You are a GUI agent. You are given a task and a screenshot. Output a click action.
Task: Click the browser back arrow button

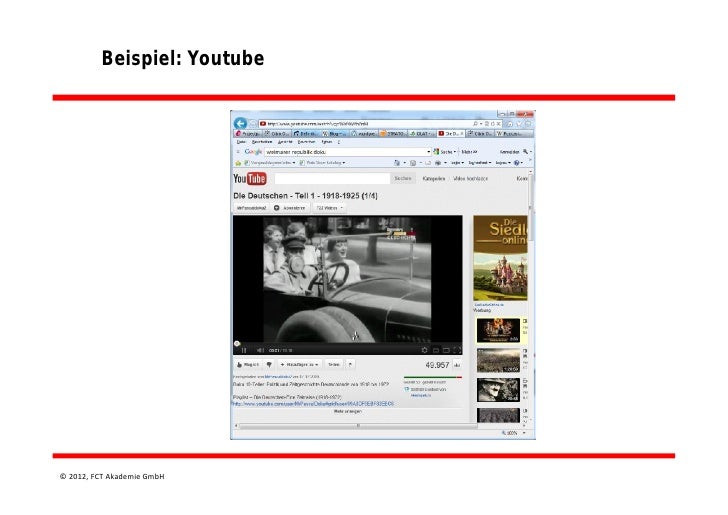(x=240, y=124)
